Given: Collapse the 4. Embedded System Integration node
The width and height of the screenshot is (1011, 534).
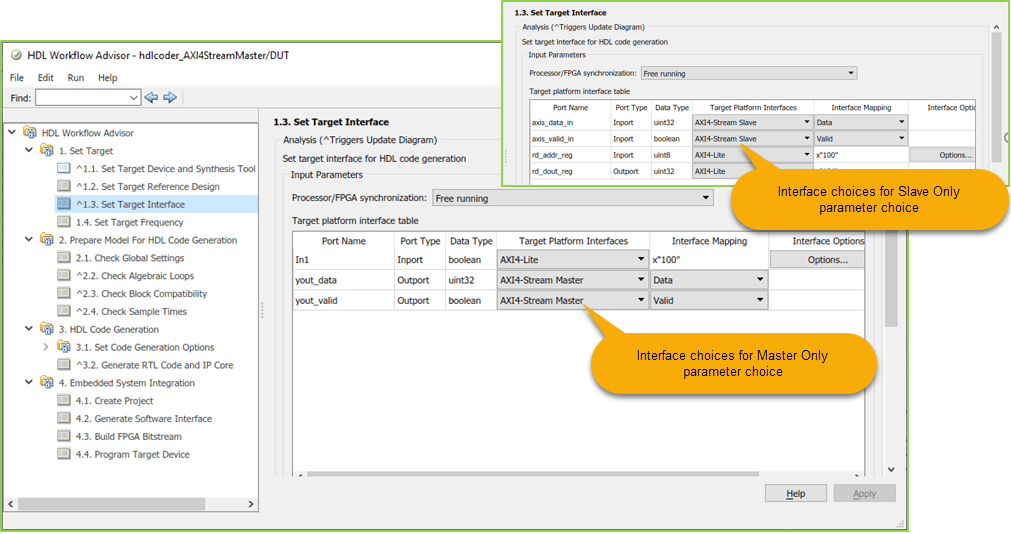Looking at the screenshot, I should [x=28, y=382].
